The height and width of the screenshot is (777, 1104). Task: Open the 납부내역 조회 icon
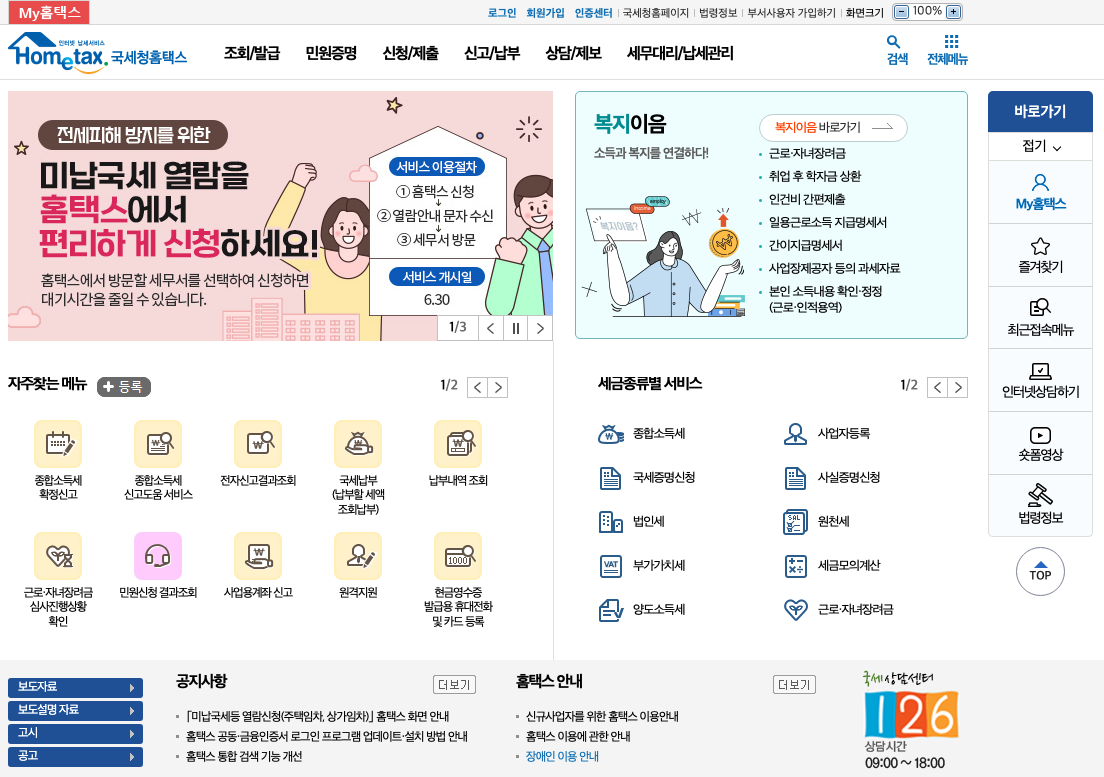point(458,444)
